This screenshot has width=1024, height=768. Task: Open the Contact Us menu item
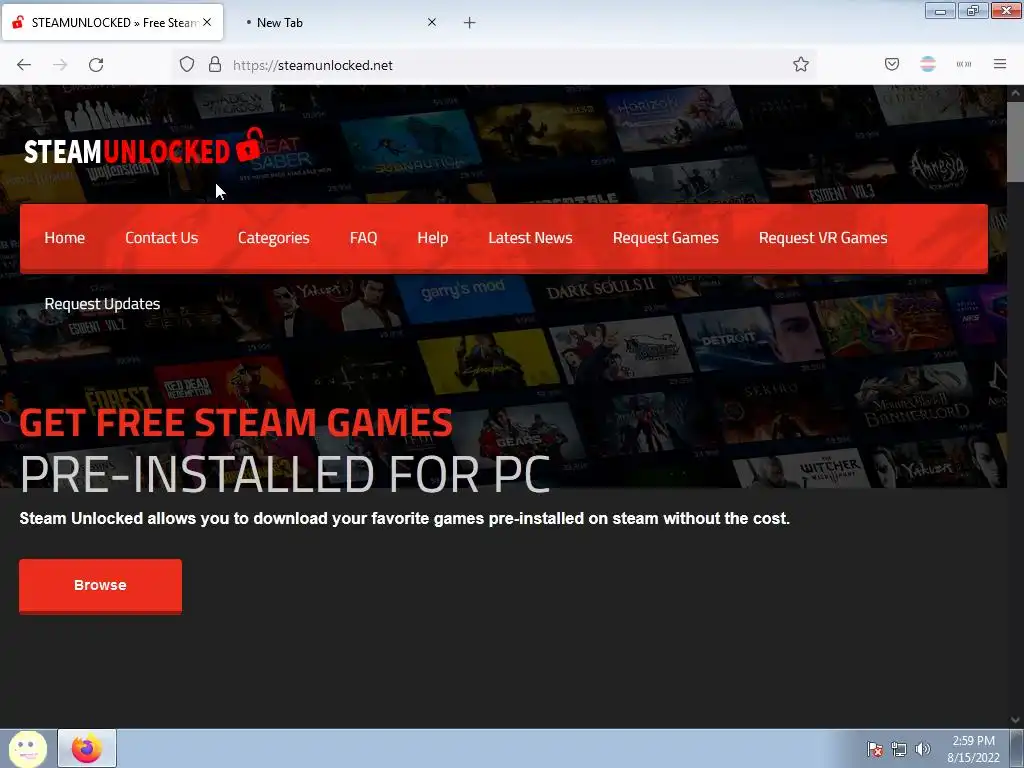coord(161,238)
